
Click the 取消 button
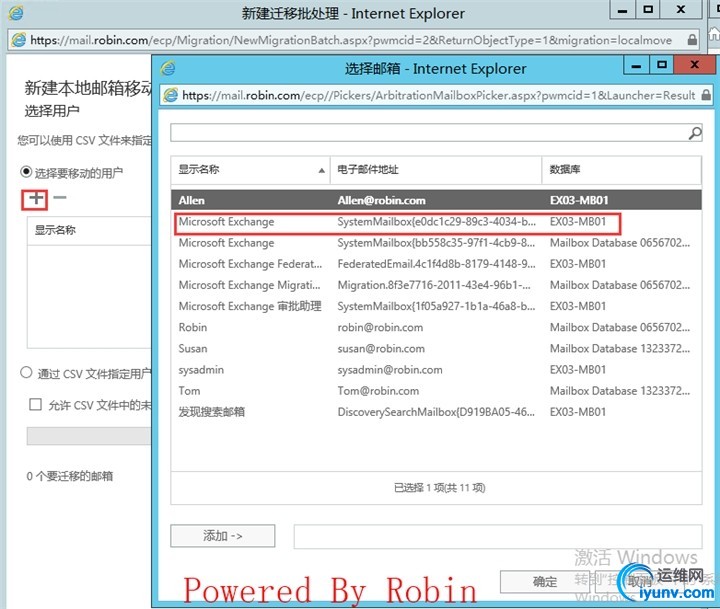pos(640,582)
